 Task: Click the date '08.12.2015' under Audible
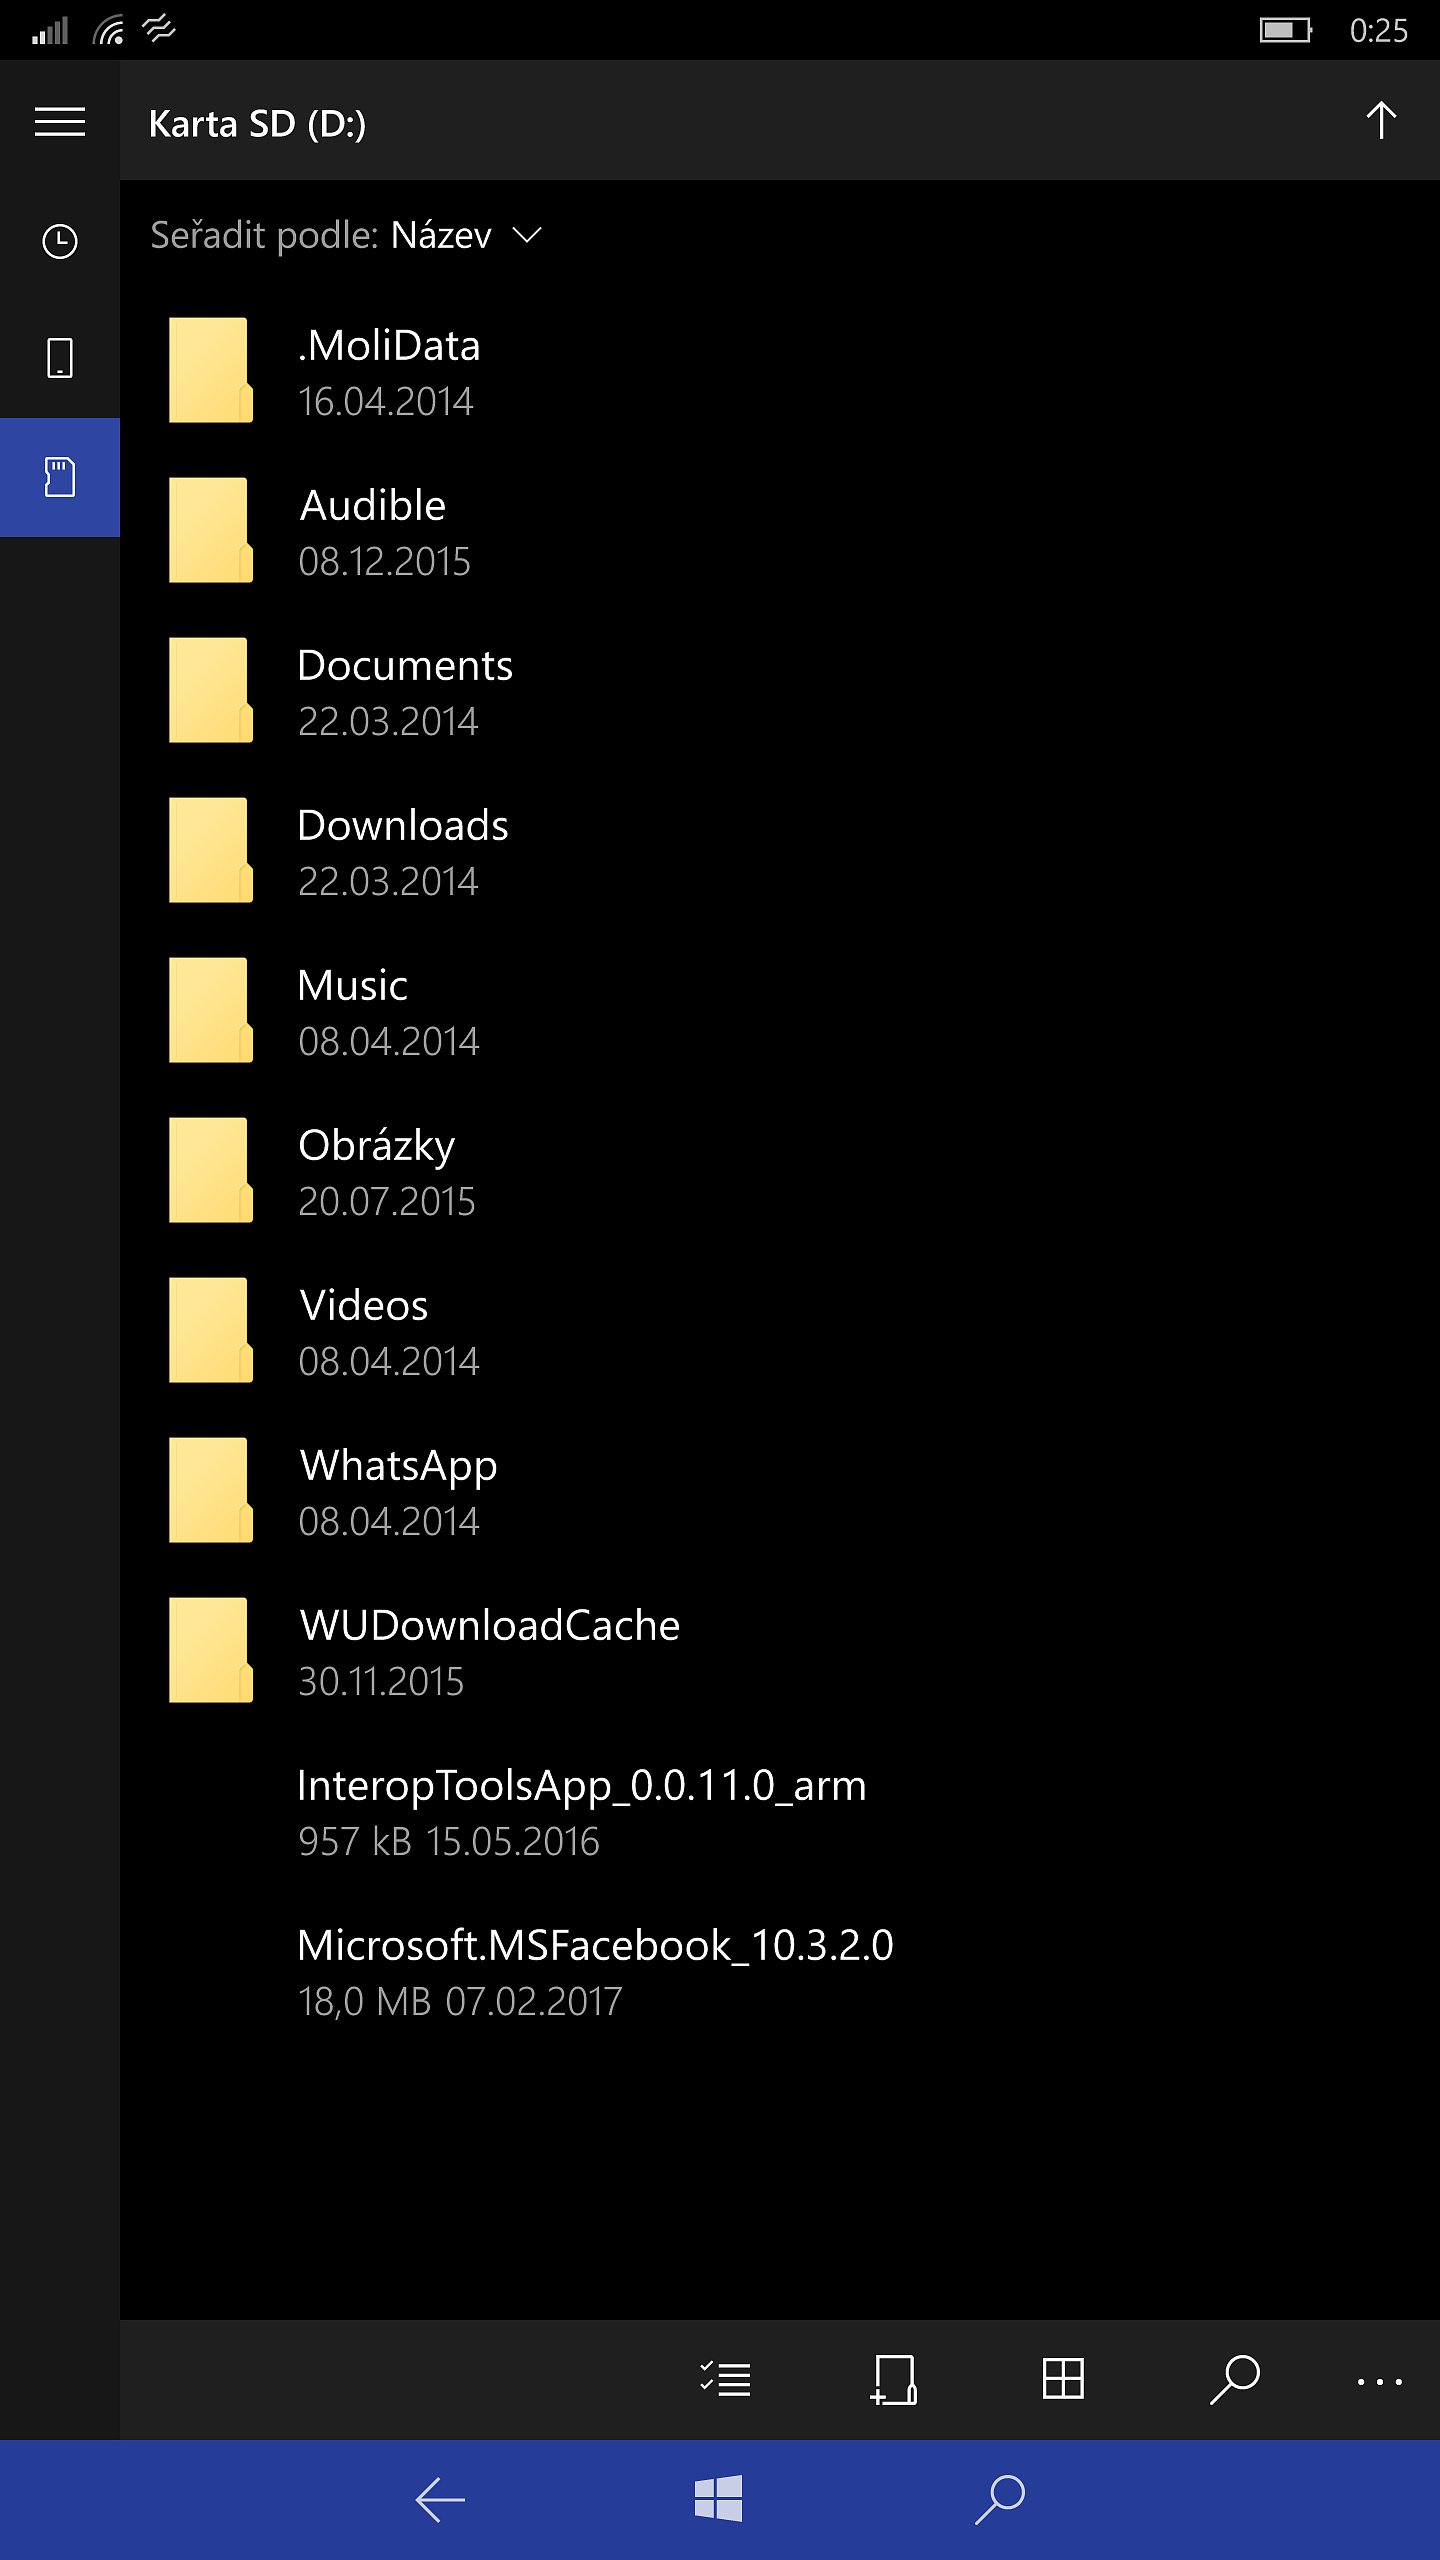click(385, 562)
